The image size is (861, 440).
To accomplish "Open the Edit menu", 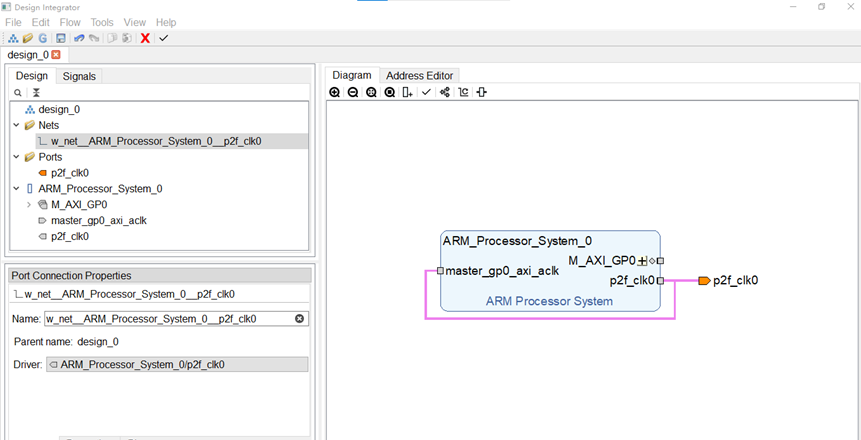I will (x=41, y=23).
